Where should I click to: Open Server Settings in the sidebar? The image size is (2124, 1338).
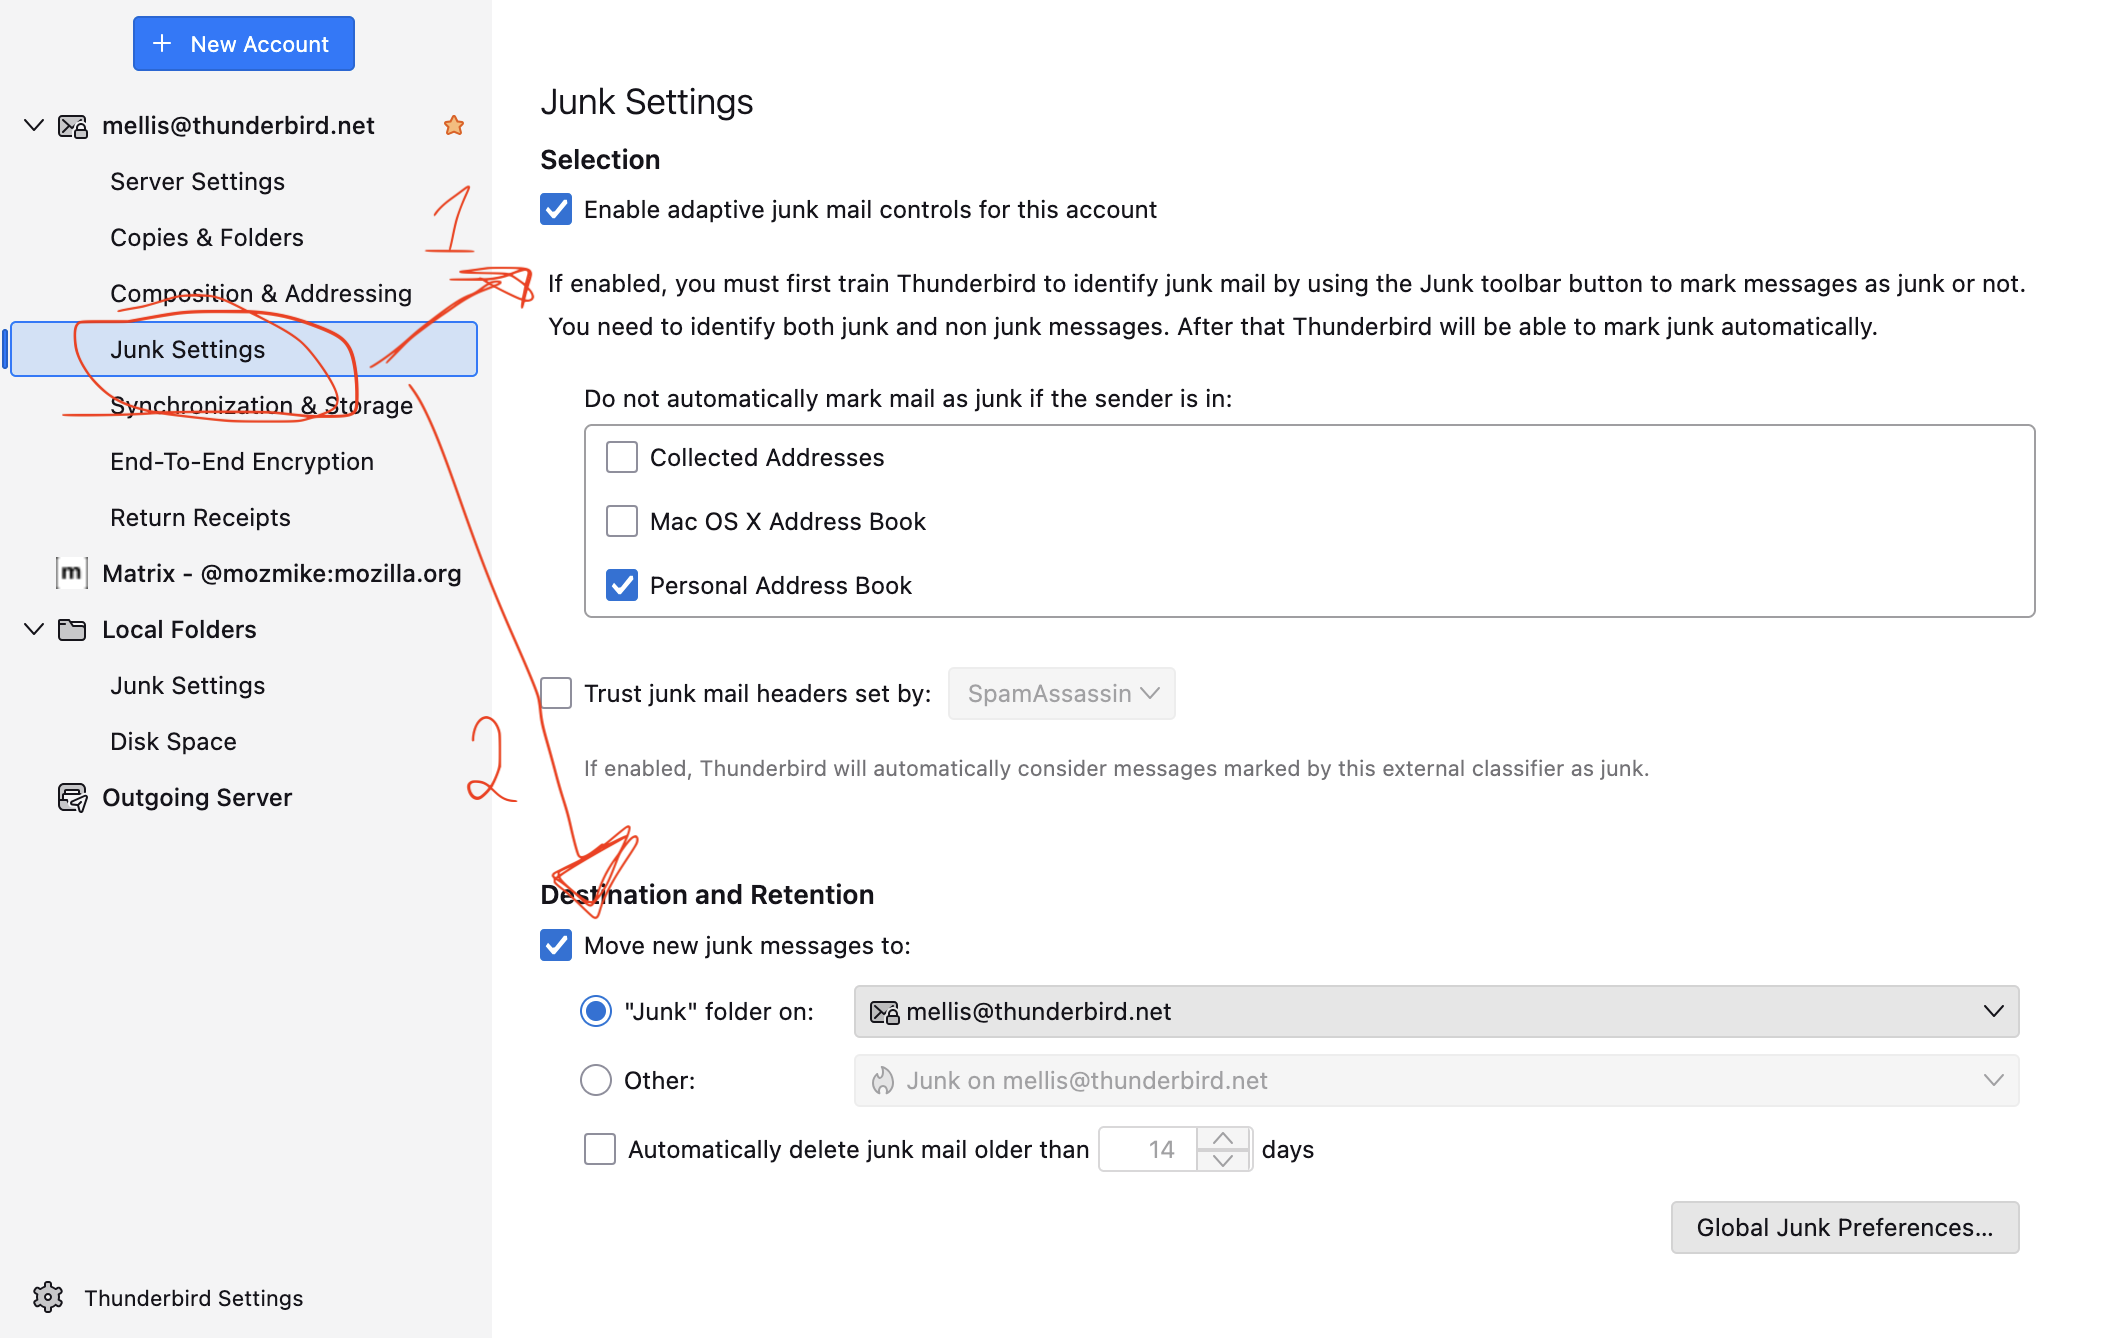pos(197,181)
